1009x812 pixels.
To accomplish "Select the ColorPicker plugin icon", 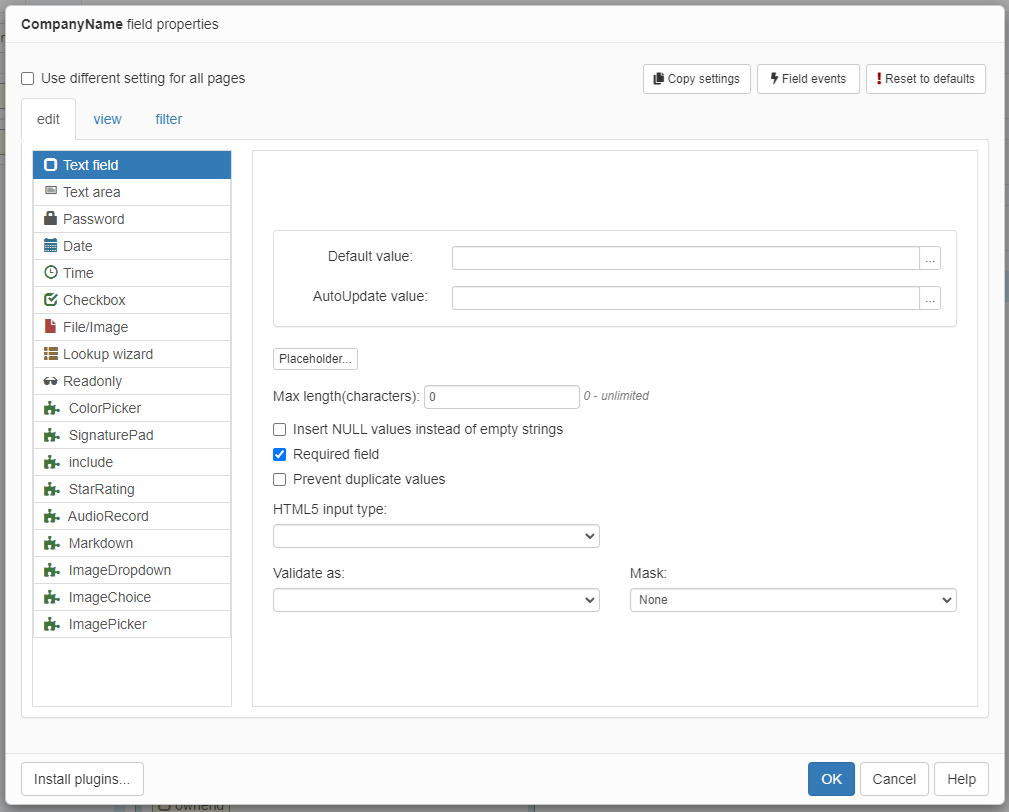I will tap(51, 408).
